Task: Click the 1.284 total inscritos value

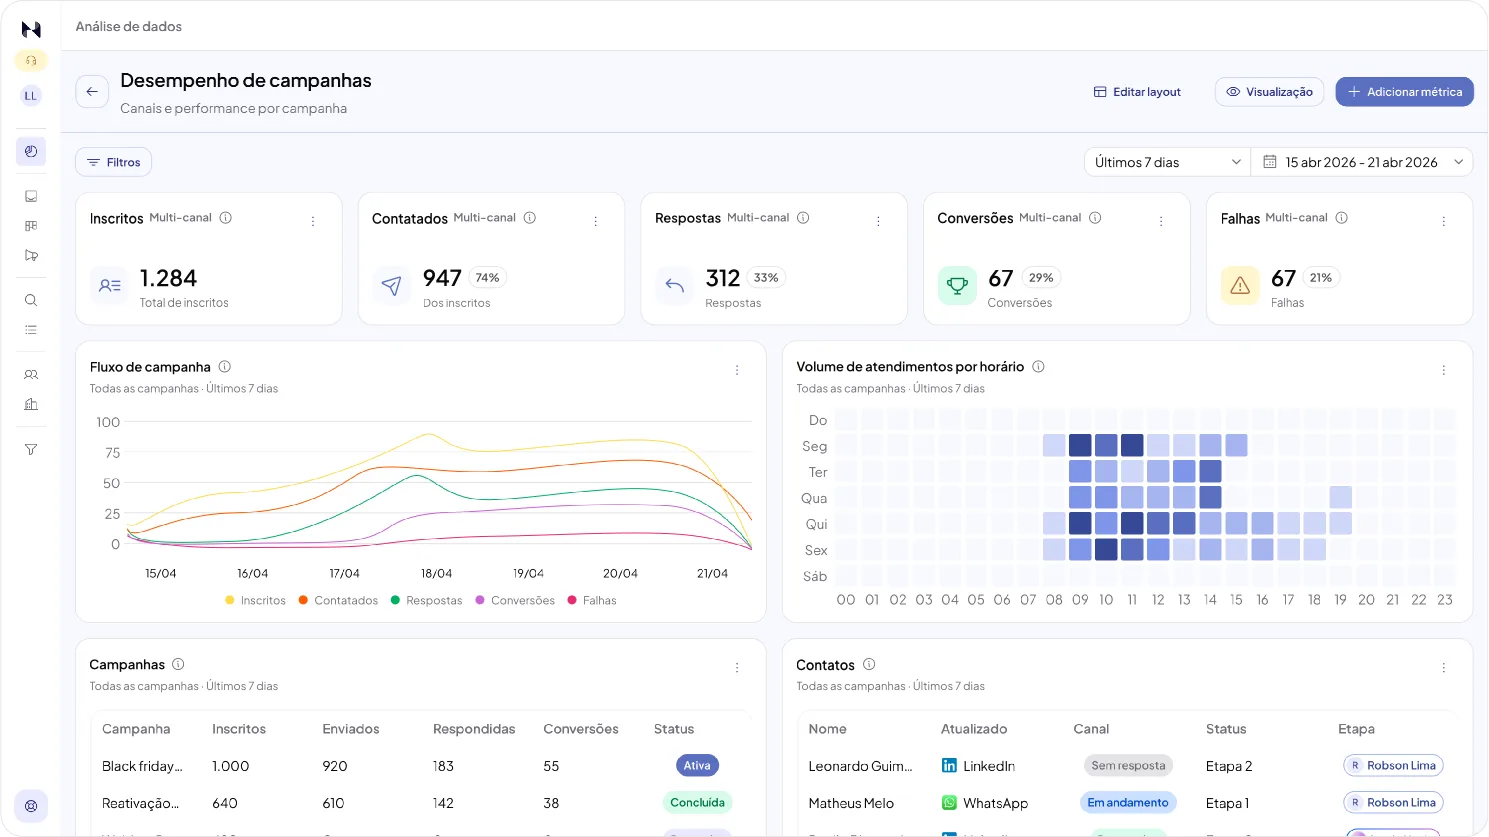Action: [169, 278]
